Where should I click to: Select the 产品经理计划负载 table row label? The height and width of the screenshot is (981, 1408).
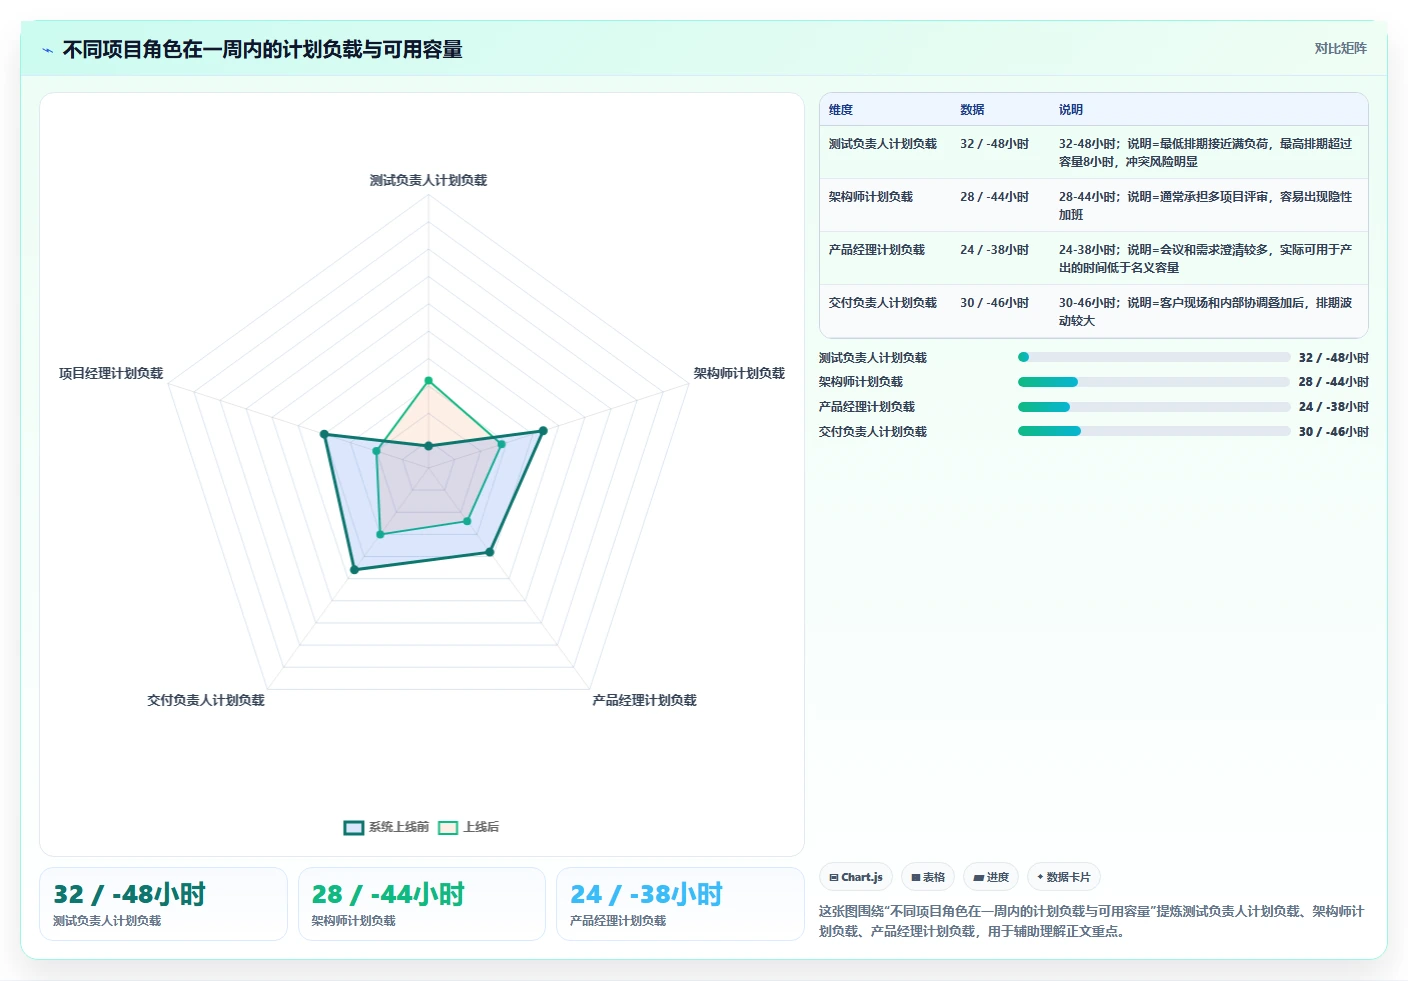click(877, 250)
